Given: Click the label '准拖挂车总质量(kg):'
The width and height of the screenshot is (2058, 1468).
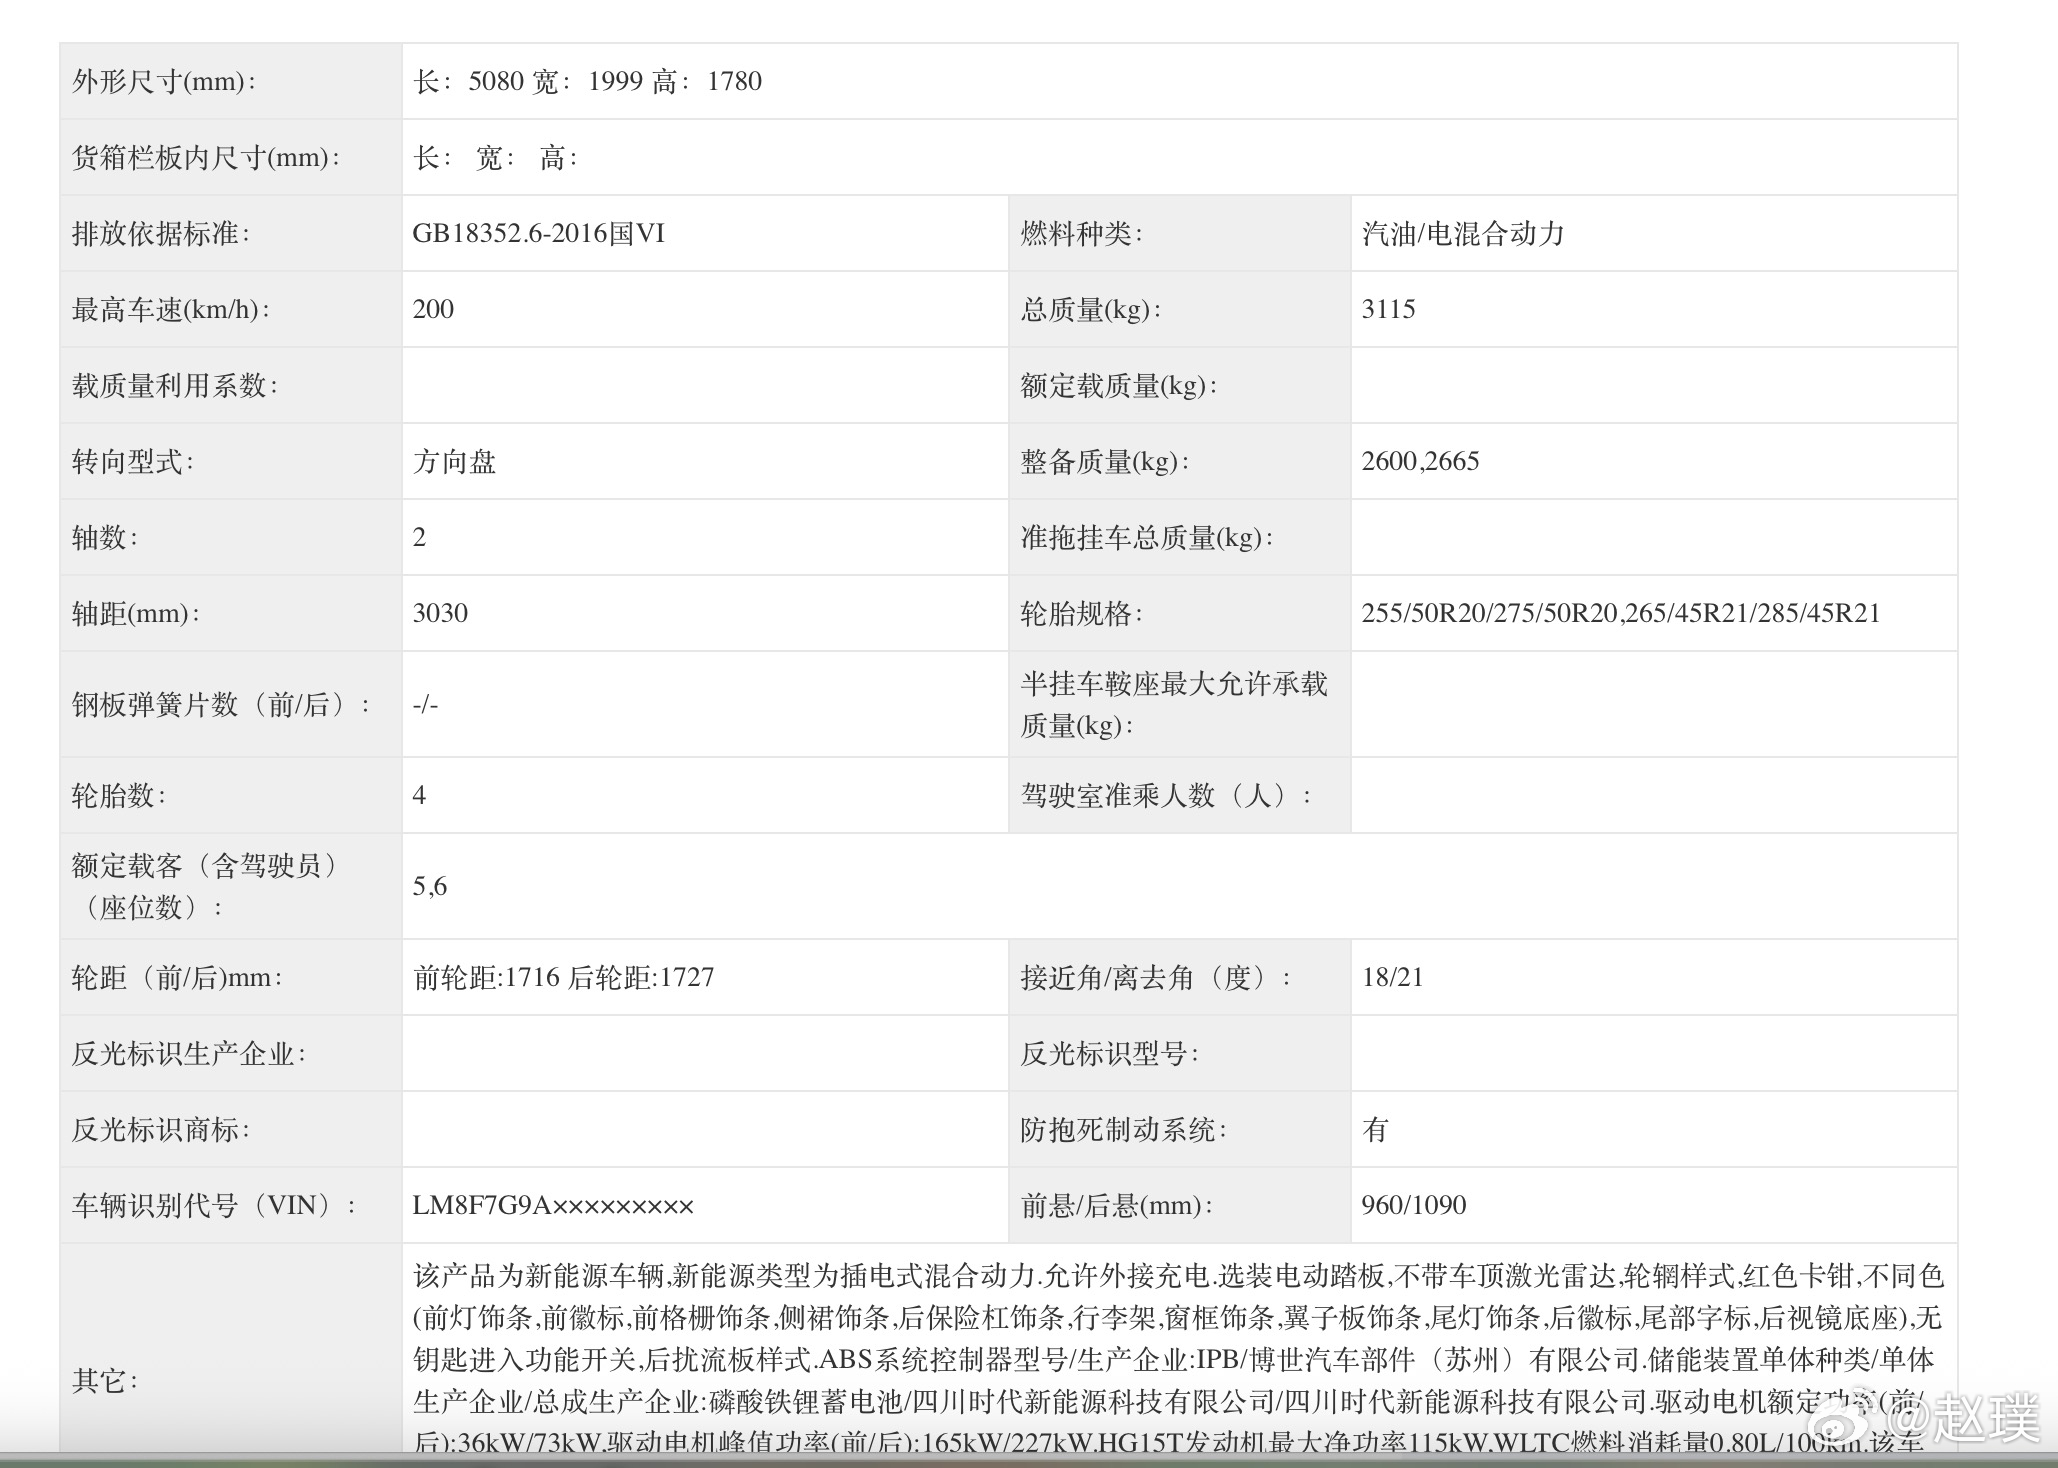Looking at the screenshot, I should pyautogui.click(x=1147, y=537).
